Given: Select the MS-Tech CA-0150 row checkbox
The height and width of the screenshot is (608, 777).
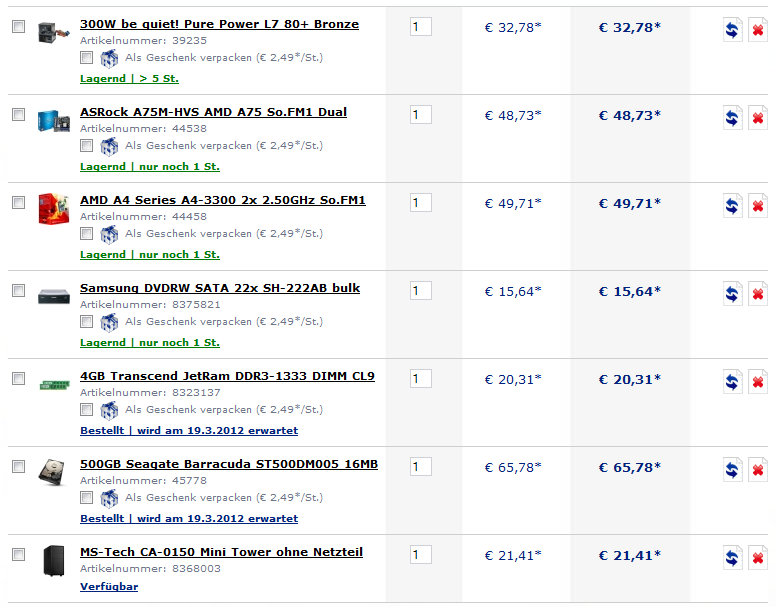Looking at the screenshot, I should pyautogui.click(x=18, y=554).
